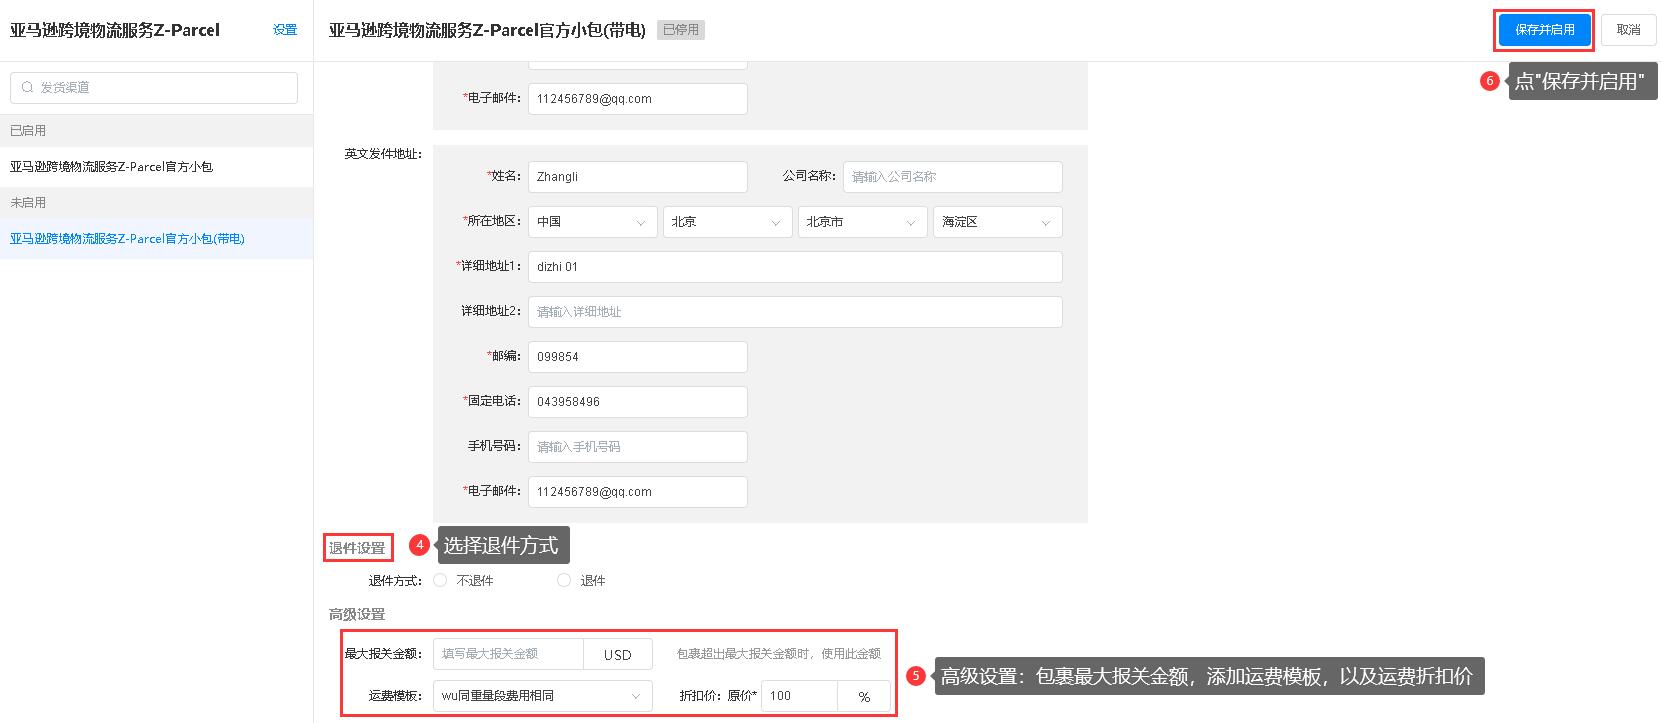Click the 最大报关金额 input field
Image resolution: width=1661 pixels, height=723 pixels.
pyautogui.click(x=508, y=654)
